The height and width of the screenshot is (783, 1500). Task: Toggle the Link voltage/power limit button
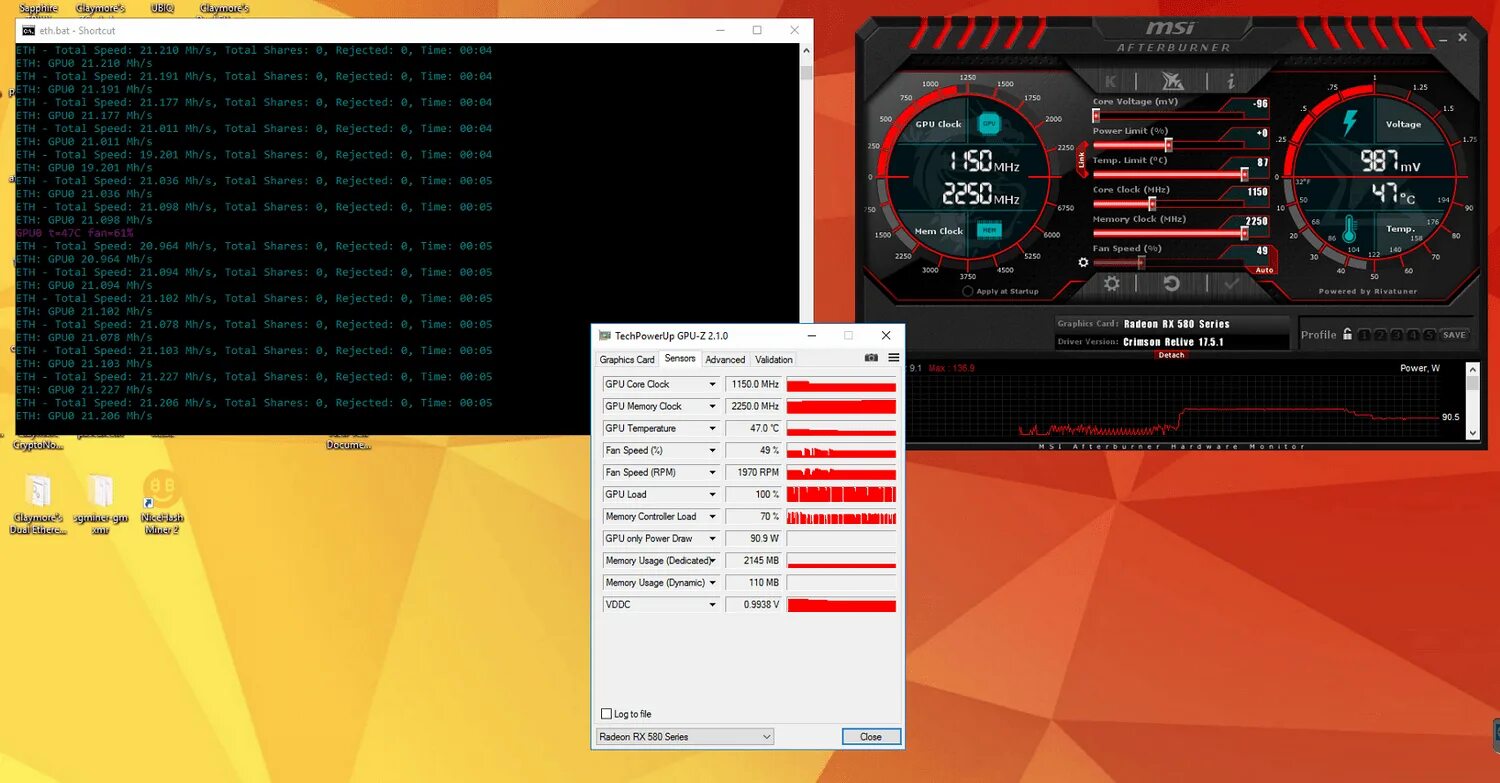click(x=1081, y=160)
